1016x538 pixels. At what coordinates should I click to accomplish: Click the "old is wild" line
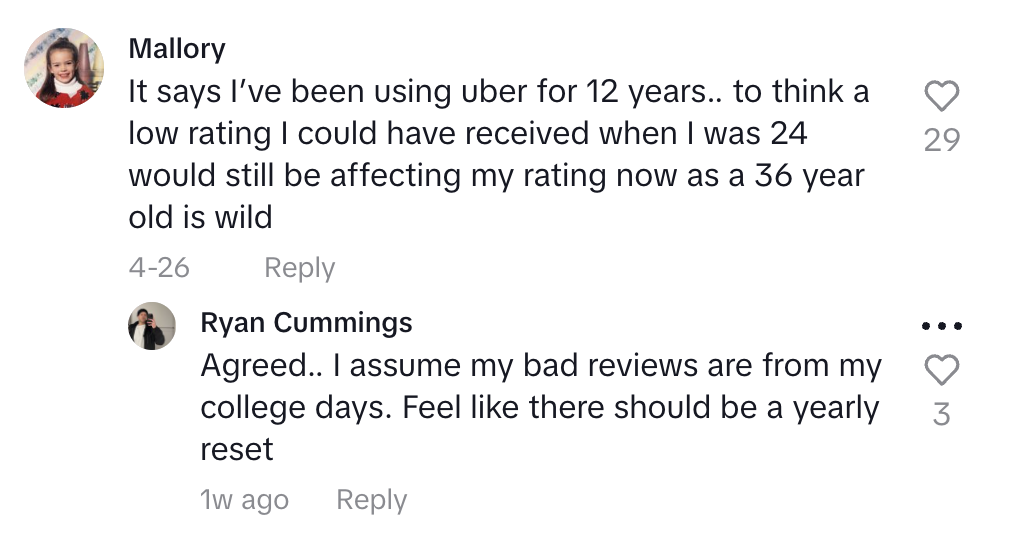tap(200, 217)
